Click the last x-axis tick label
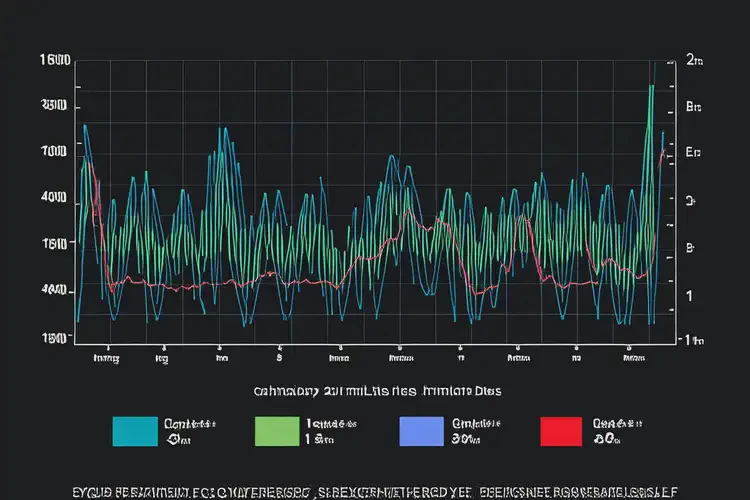Viewport: 750px width, 500px height. tap(634, 356)
